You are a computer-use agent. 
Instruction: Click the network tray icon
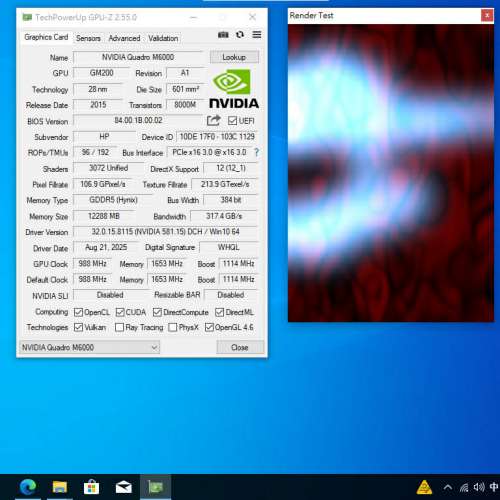pos(464,488)
